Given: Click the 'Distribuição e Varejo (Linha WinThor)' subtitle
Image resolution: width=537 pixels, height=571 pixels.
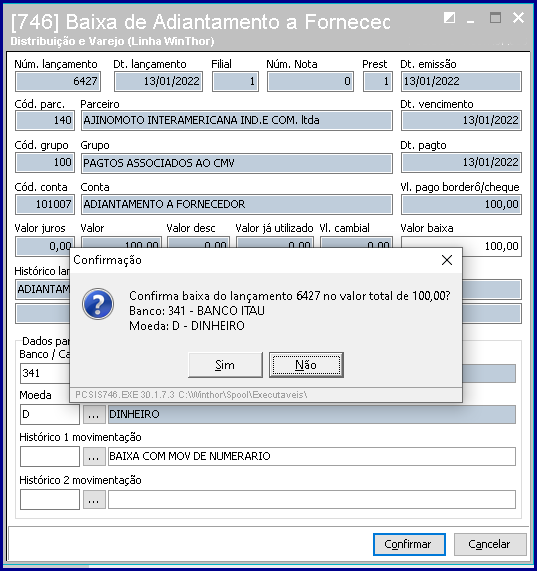Looking at the screenshot, I should (x=112, y=41).
